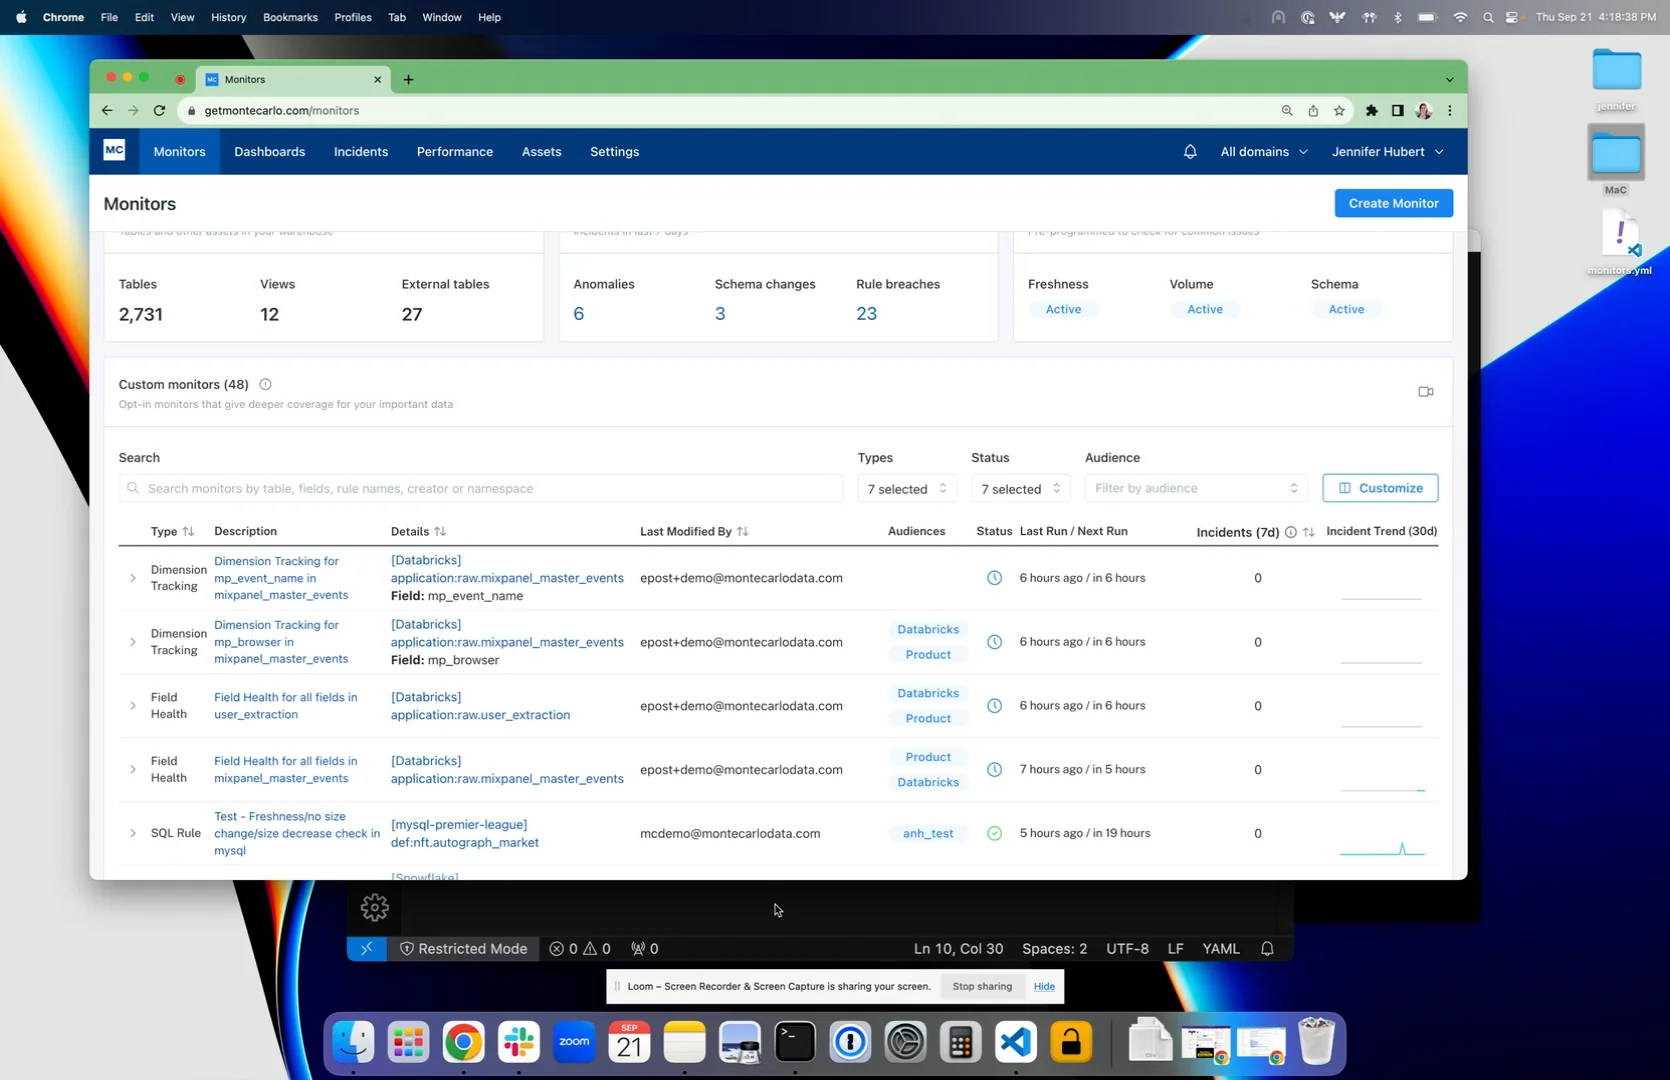Expand the mp_event_name Dimension Tracking row
Image resolution: width=1670 pixels, height=1080 pixels.
(133, 578)
